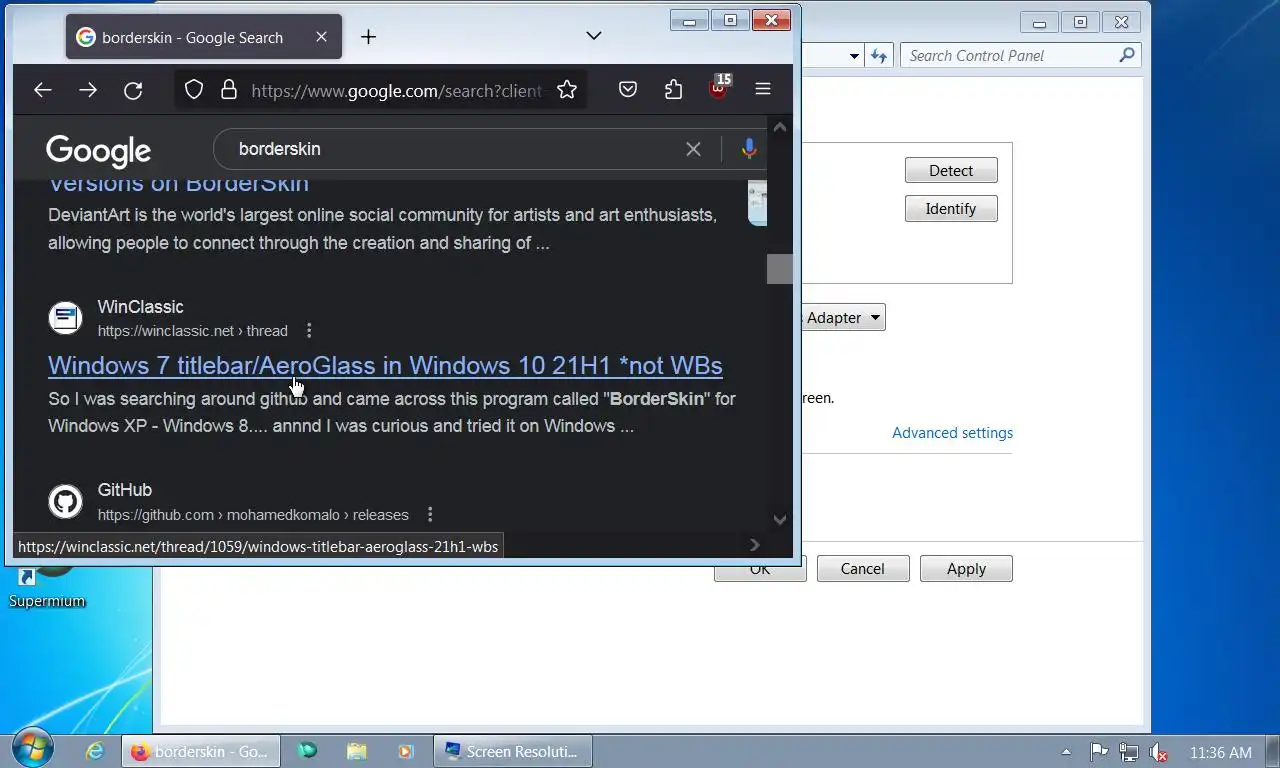
Task: Open the muted volume tray icon
Action: point(1159,752)
